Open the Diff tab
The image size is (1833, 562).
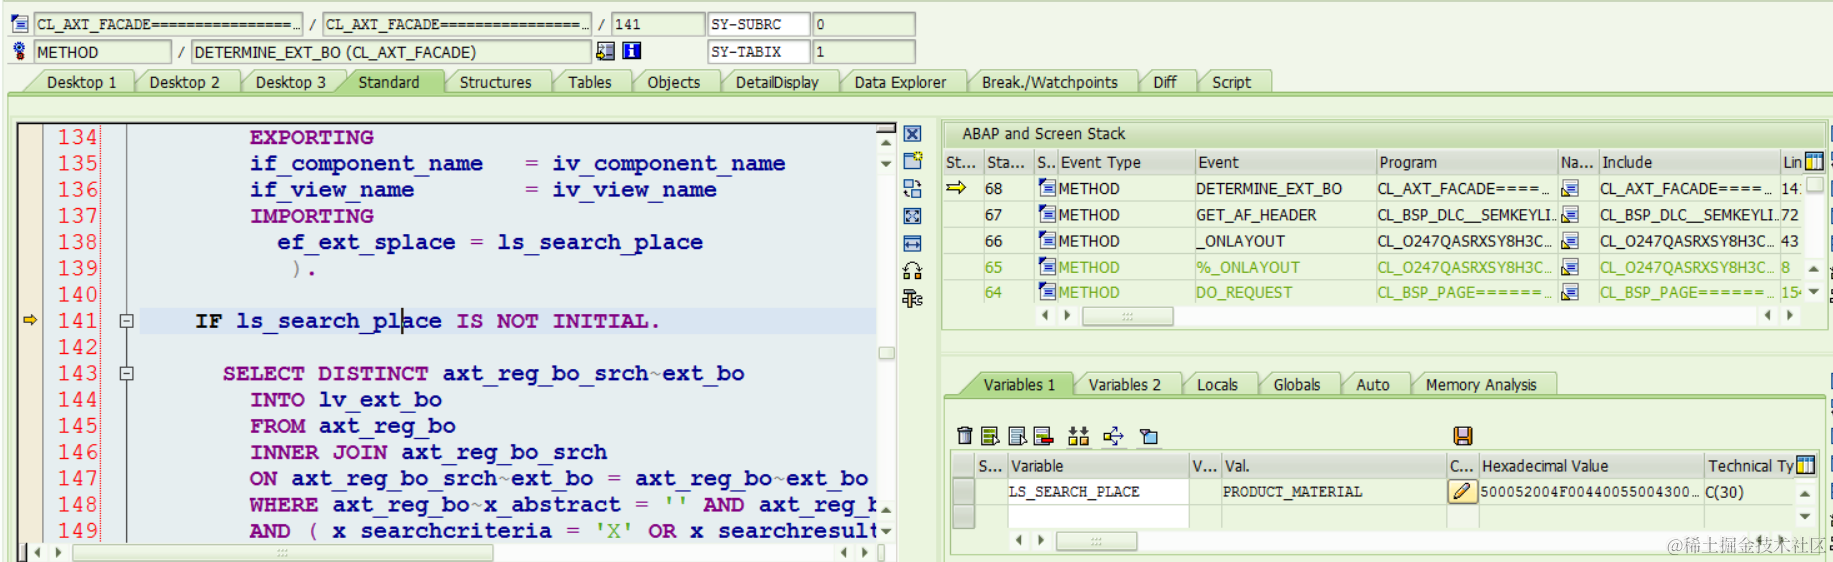1164,82
